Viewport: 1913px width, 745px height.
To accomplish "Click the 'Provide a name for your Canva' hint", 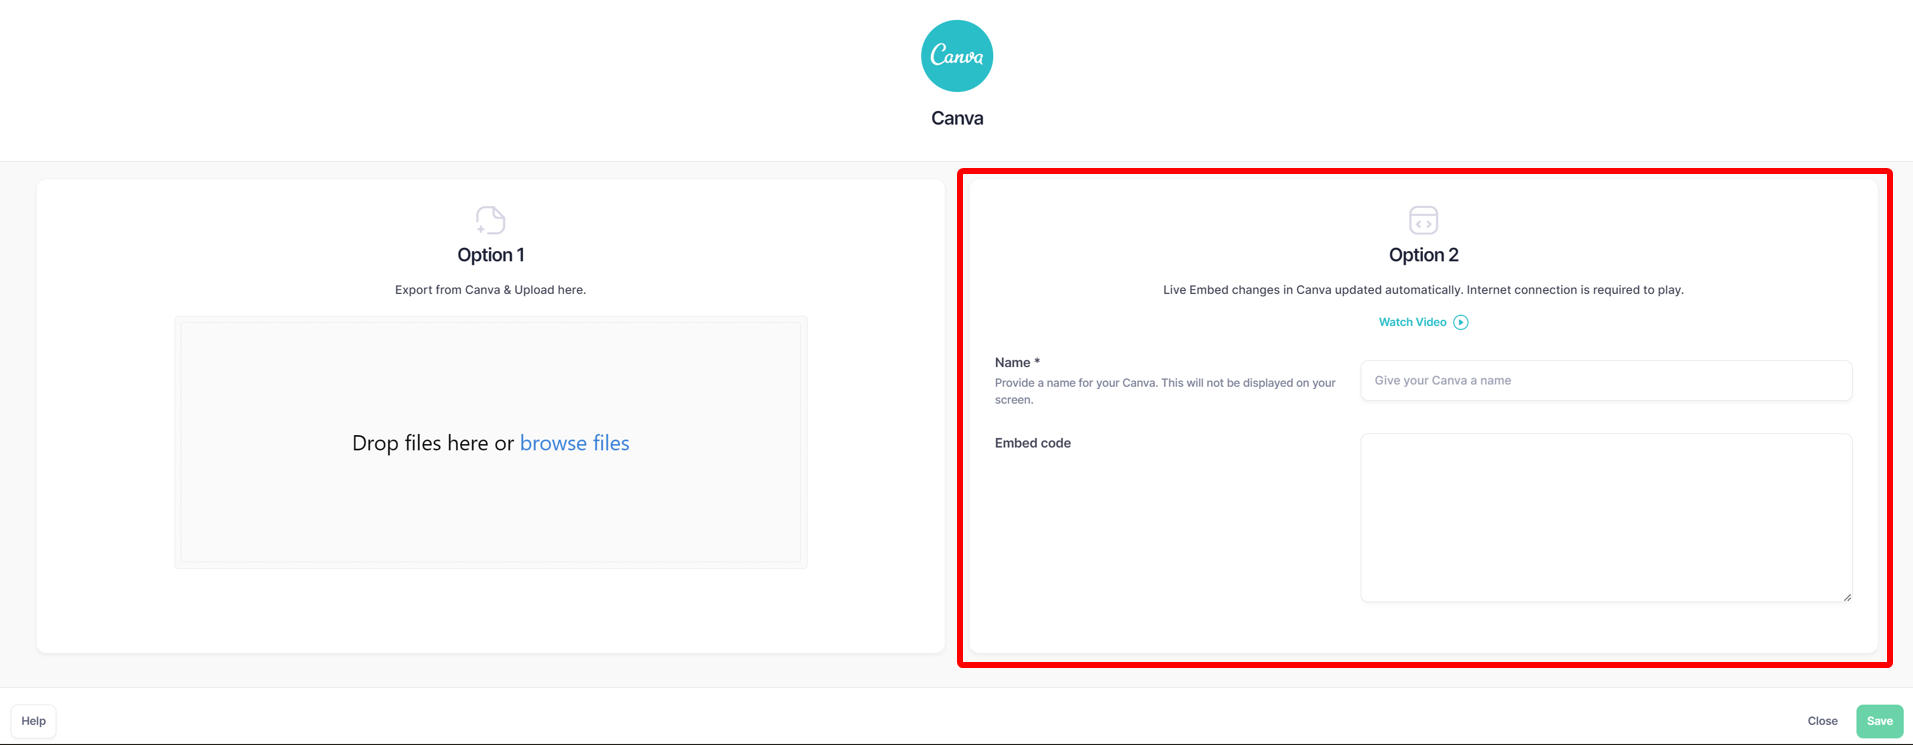I will point(1165,391).
